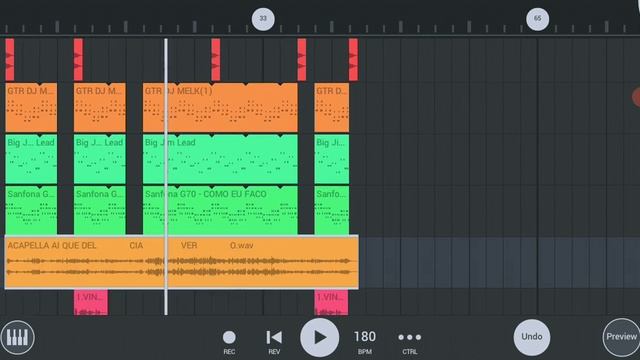Viewport: 640px width, 360px height.
Task: Select the first Big J... Lead clip
Action: tap(31, 159)
